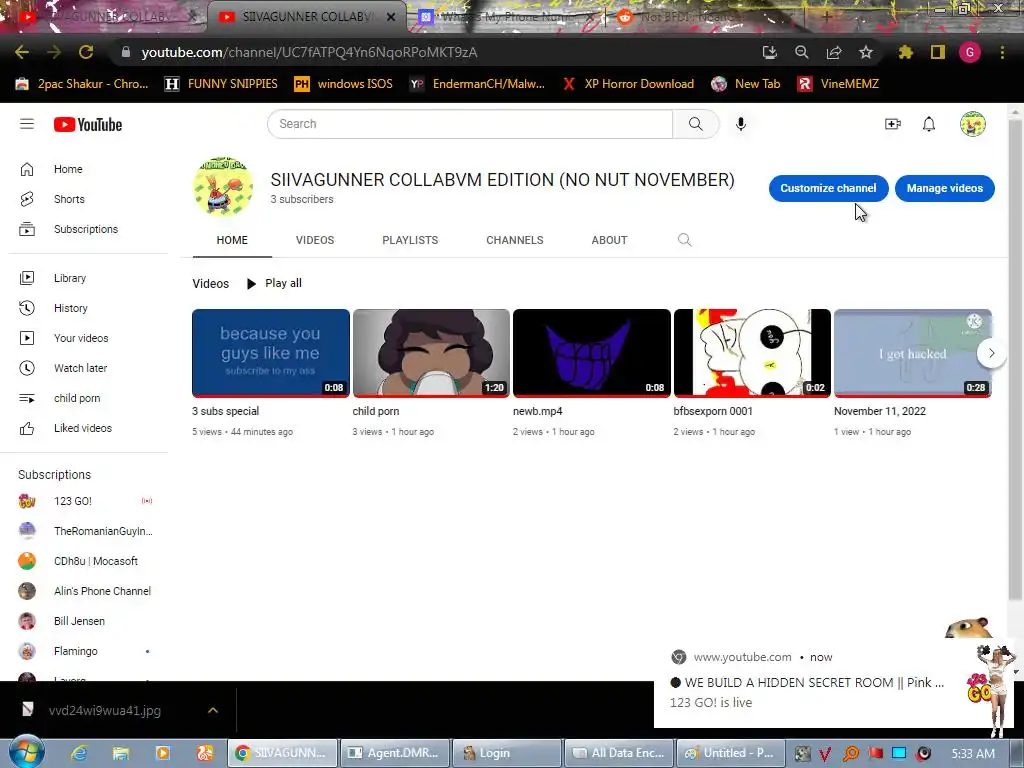Open the Chrome downloads icon in the toolbar
The image size is (1024, 768).
pyautogui.click(x=770, y=52)
